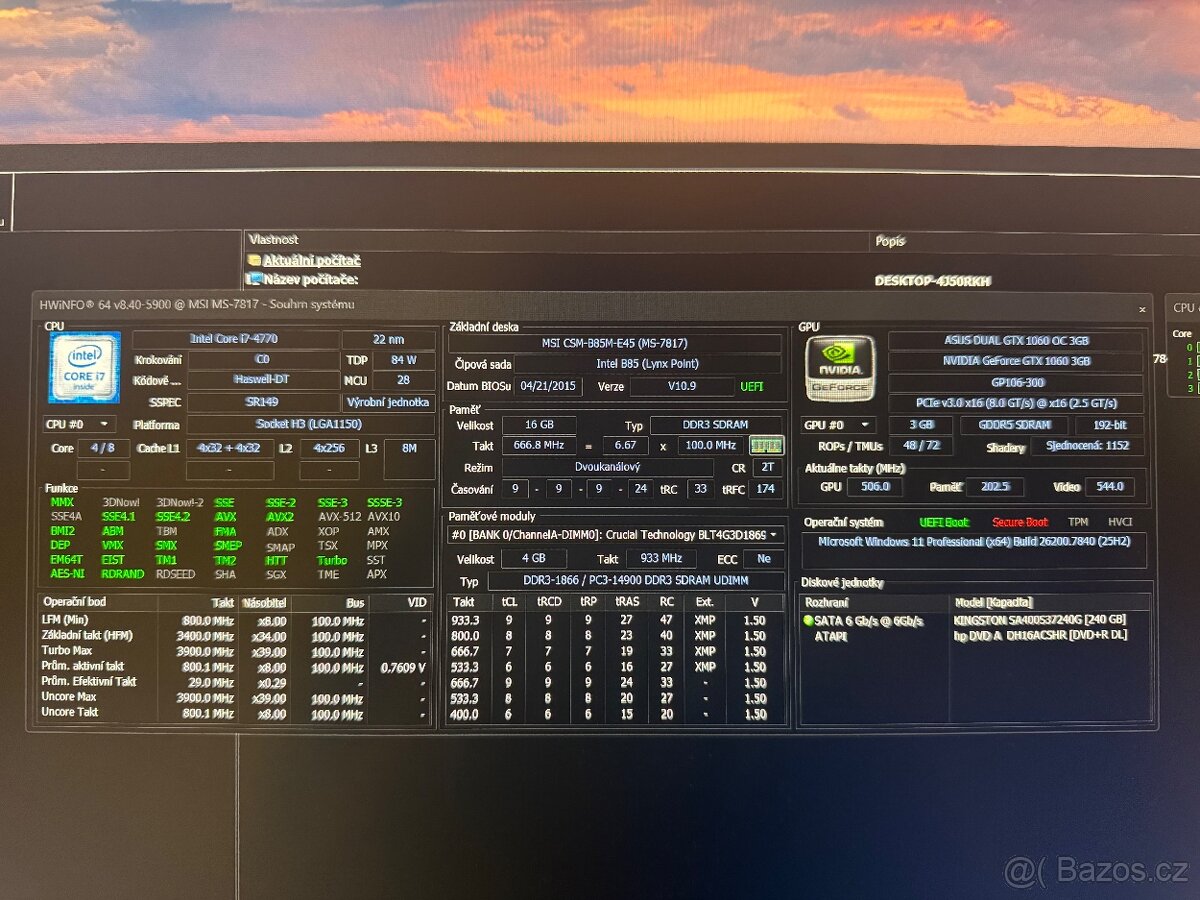Select the KINGSTON SA400S37240G drive entry

click(1039, 621)
